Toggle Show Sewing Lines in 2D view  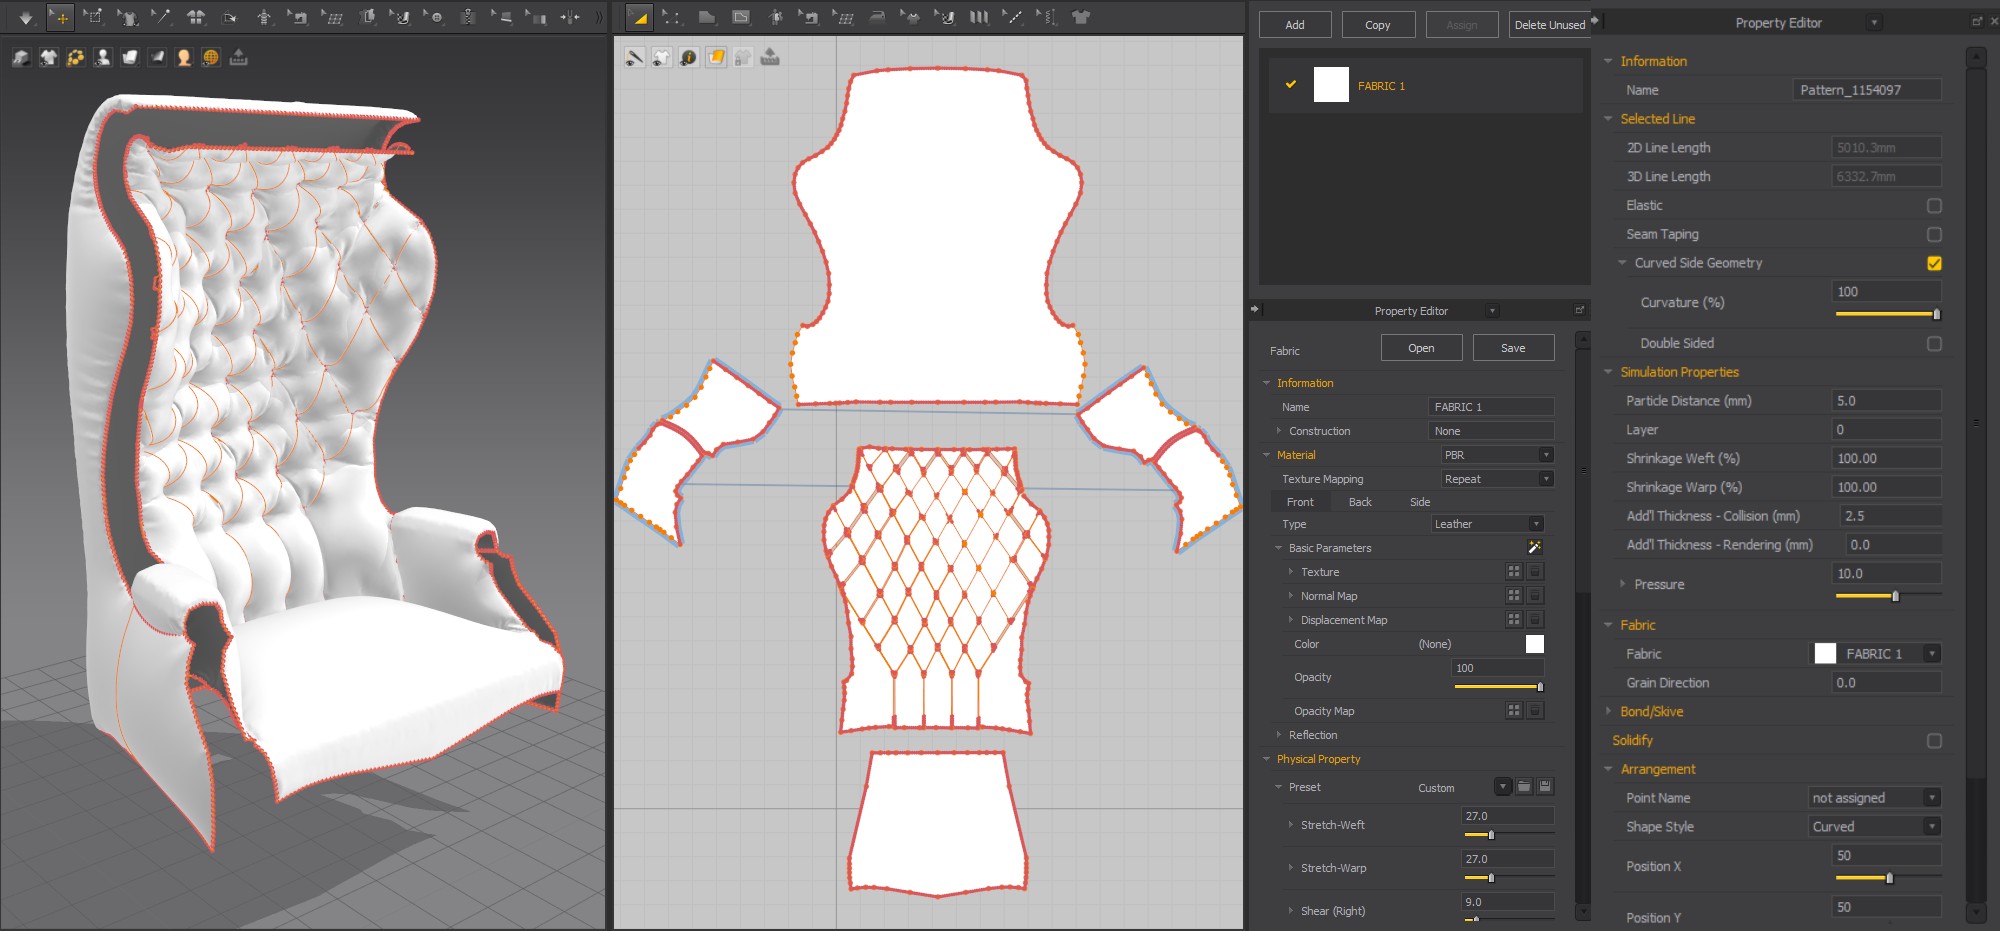click(634, 57)
